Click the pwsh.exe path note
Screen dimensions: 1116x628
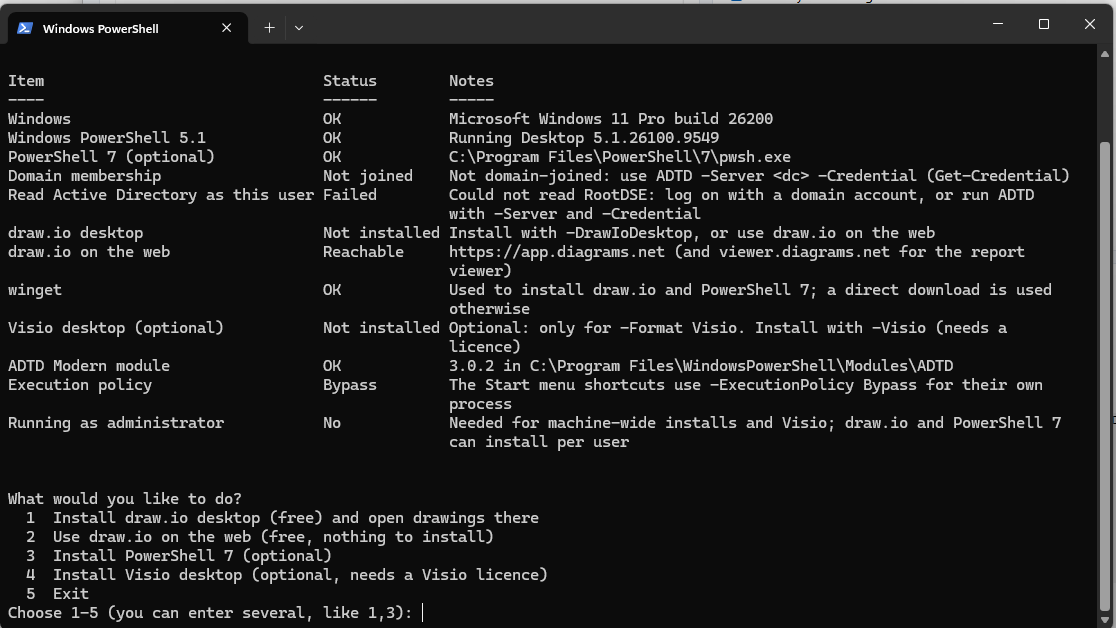tap(619, 157)
